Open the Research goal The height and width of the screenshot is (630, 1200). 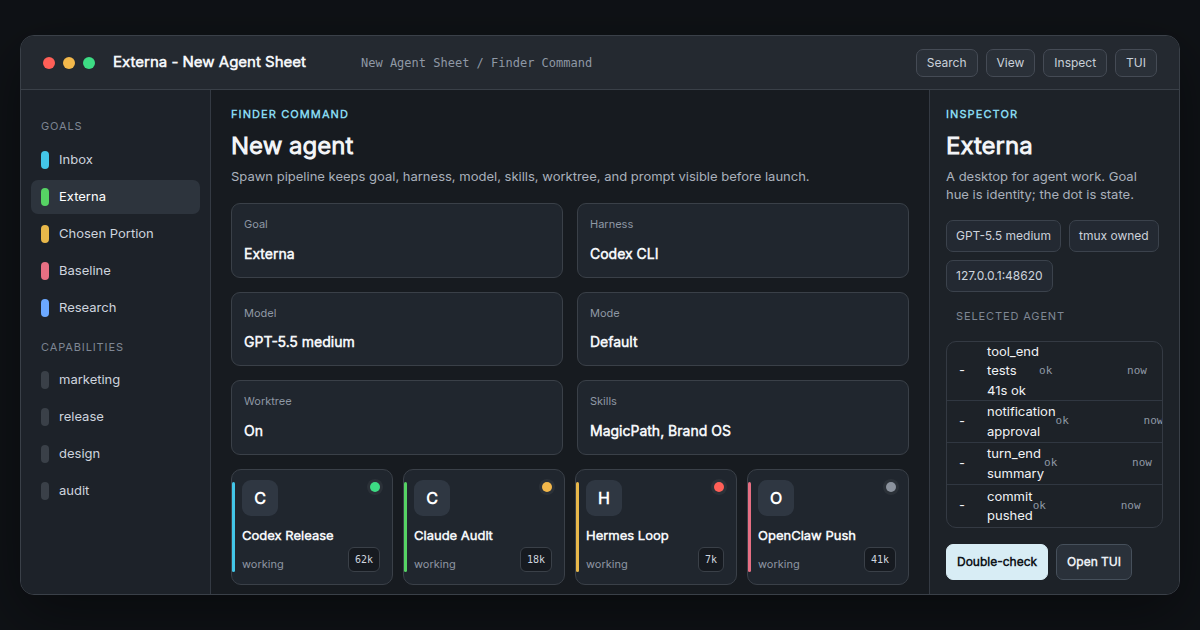point(115,308)
